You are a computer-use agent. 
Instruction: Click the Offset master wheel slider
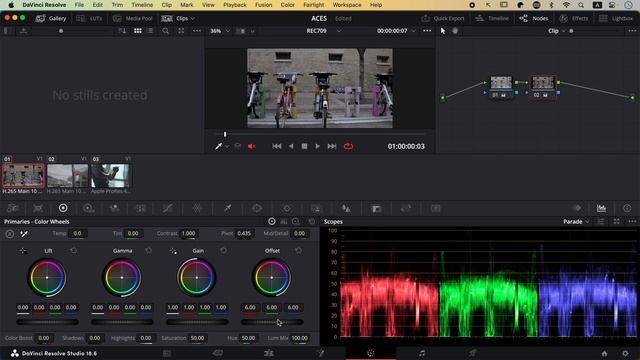tap(272, 322)
